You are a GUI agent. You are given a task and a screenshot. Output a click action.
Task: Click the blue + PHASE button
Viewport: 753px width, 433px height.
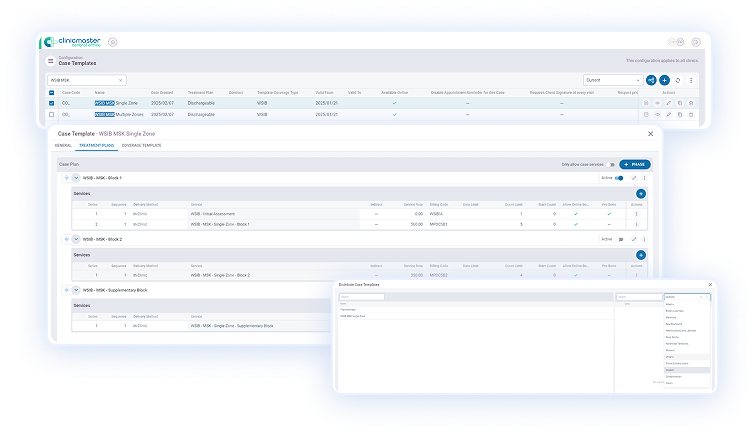635,164
